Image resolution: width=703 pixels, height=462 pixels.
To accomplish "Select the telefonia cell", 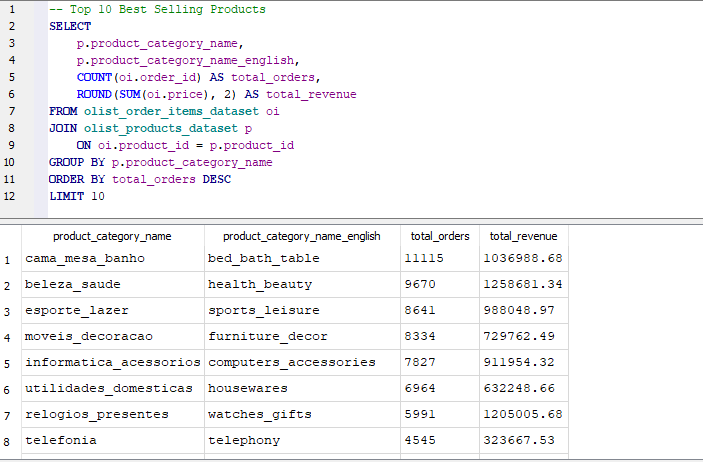I will [113, 440].
